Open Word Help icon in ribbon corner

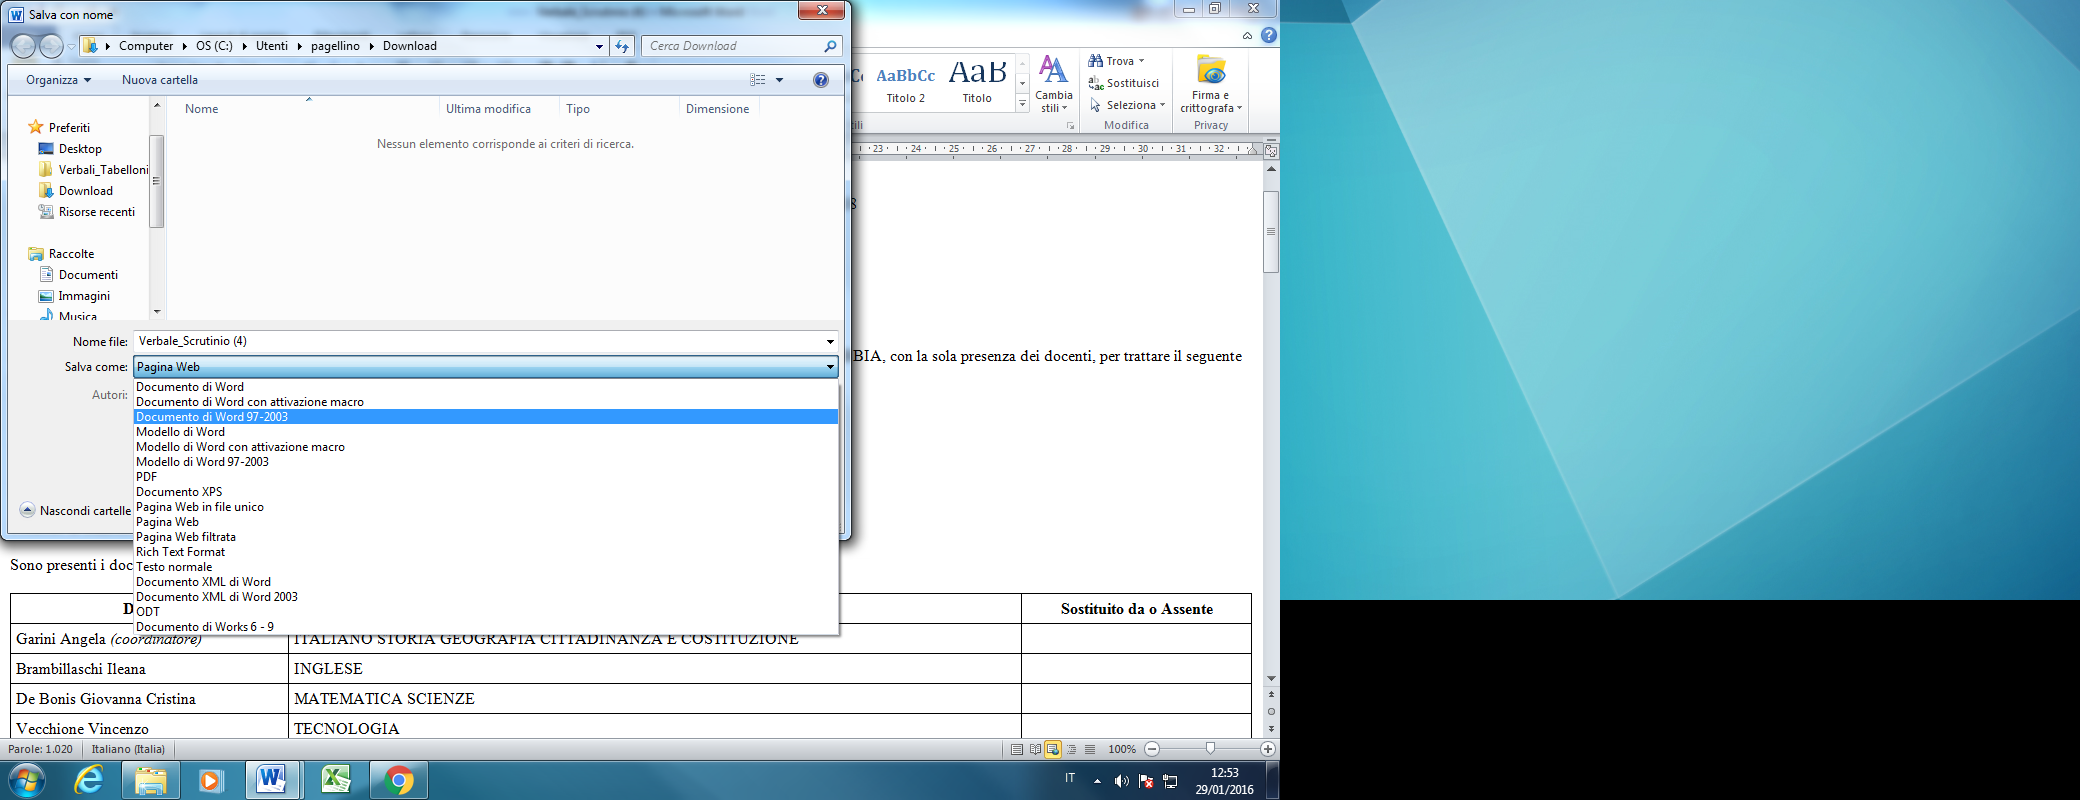pyautogui.click(x=1269, y=35)
